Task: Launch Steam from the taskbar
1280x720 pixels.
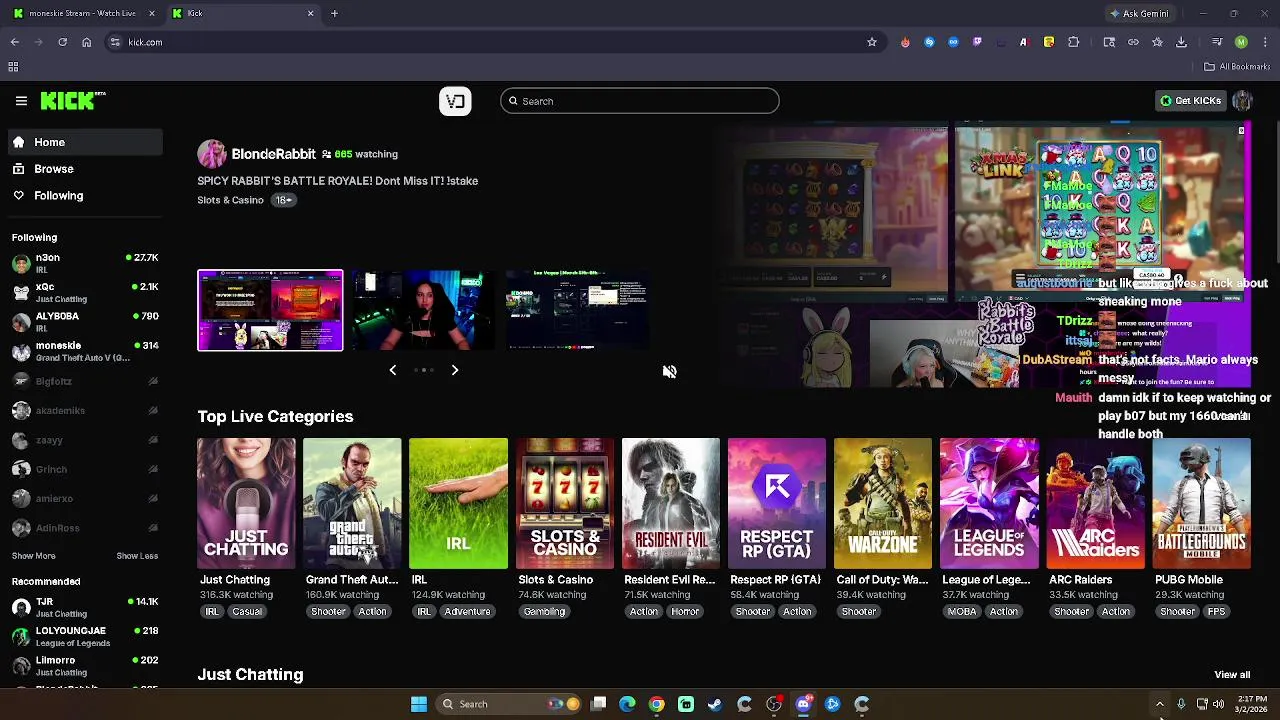Action: click(x=715, y=704)
